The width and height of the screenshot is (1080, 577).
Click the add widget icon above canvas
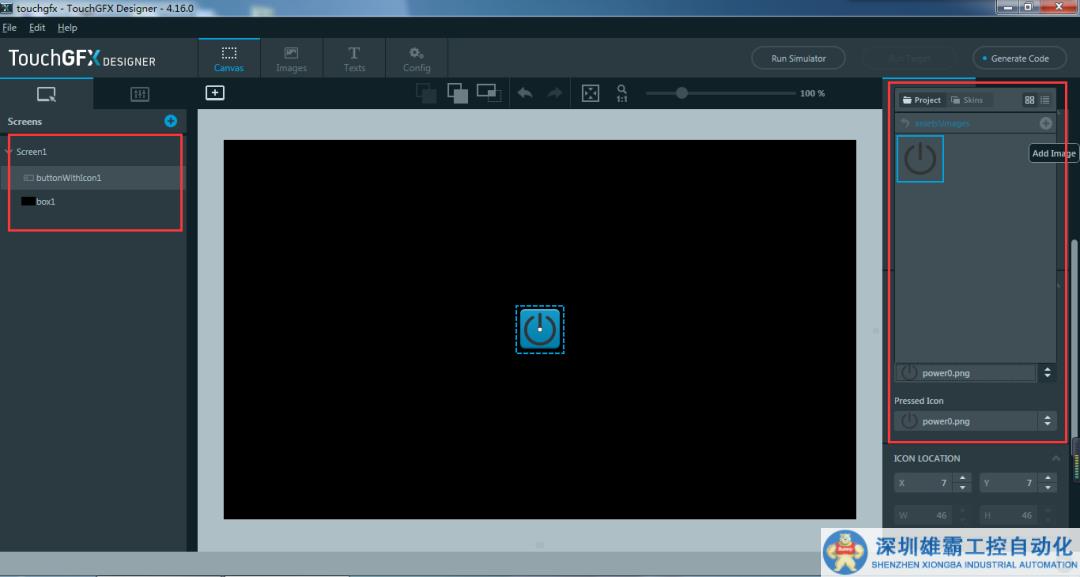click(x=215, y=93)
